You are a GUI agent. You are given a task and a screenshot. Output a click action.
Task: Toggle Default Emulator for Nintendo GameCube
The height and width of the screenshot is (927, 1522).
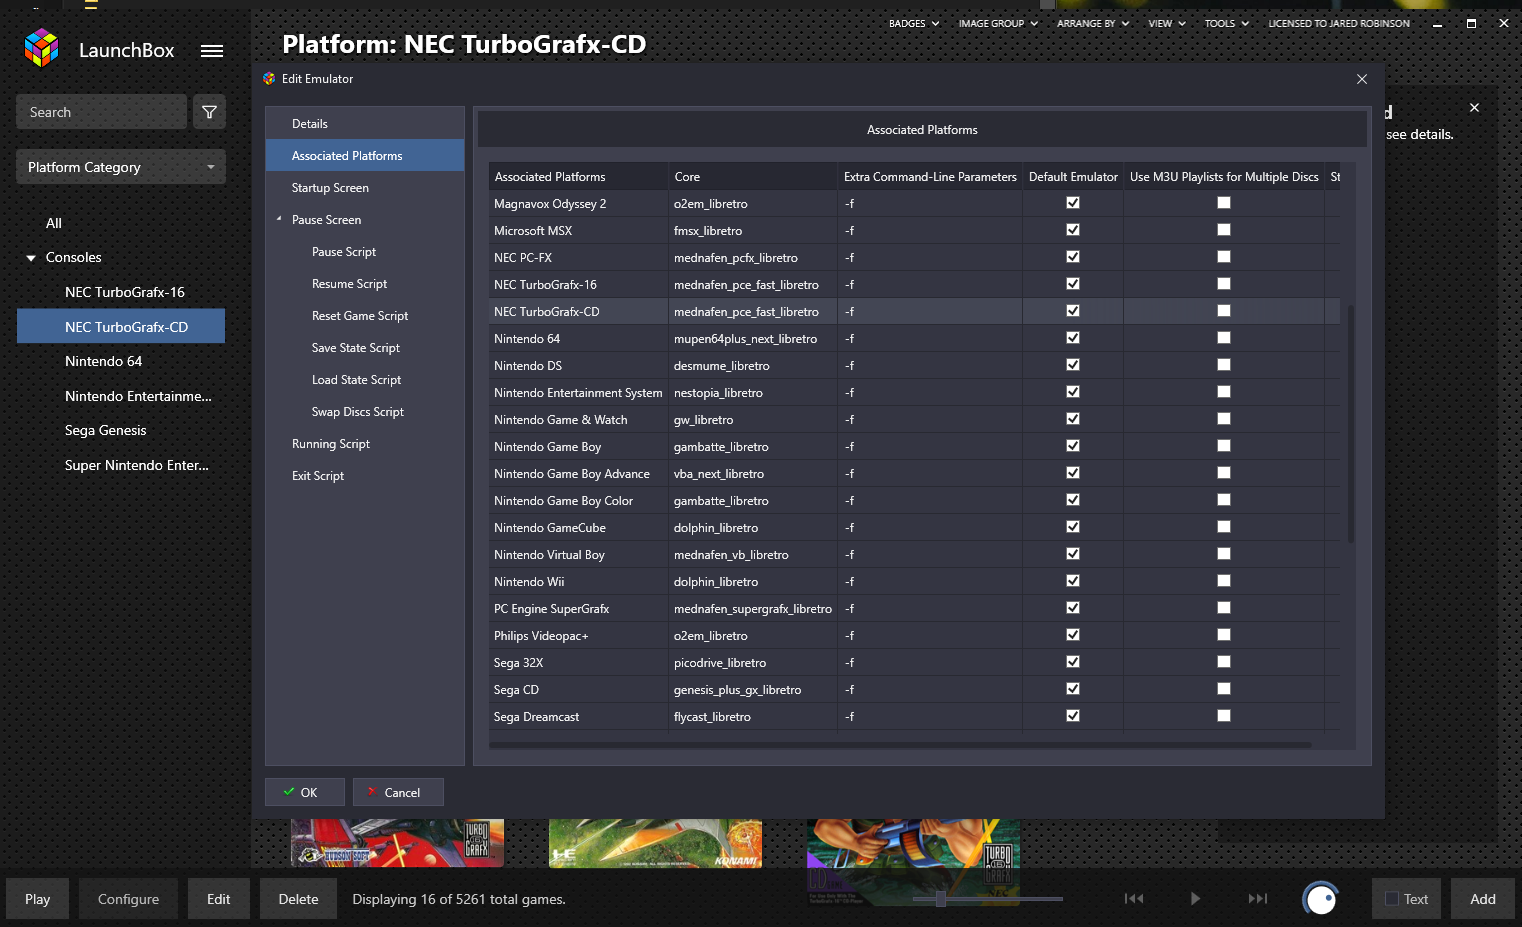[x=1073, y=527]
